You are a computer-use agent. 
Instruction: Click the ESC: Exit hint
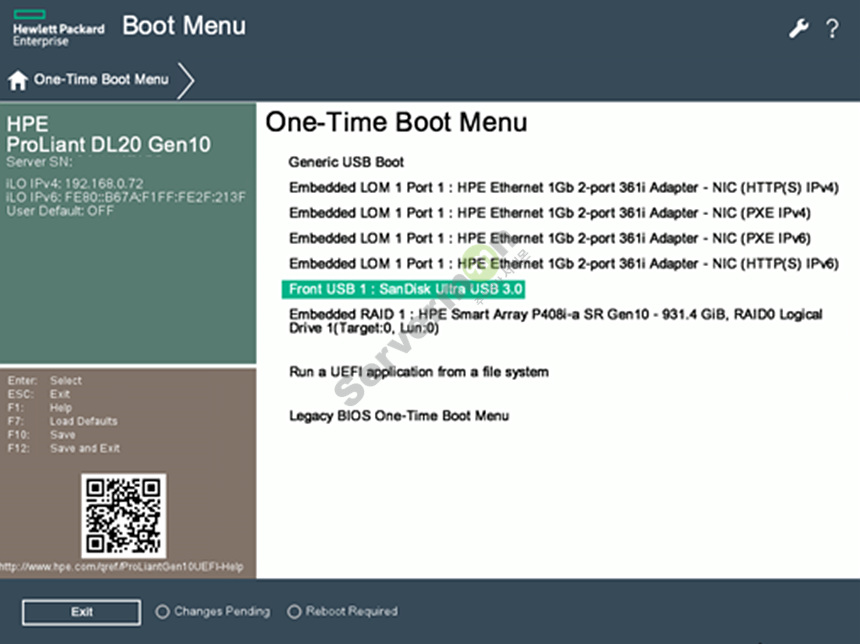pos(38,394)
